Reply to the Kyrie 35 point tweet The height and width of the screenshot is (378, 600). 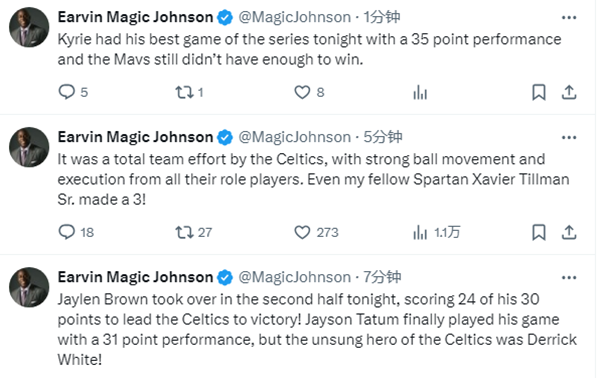pos(67,92)
